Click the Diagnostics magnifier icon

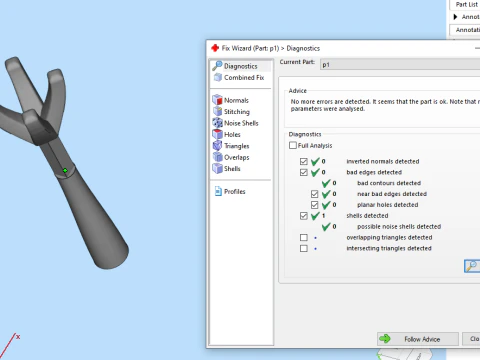coord(217,66)
